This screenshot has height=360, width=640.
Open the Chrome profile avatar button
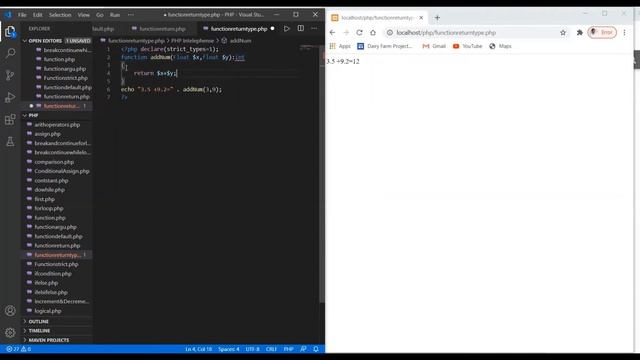pyautogui.click(x=602, y=33)
